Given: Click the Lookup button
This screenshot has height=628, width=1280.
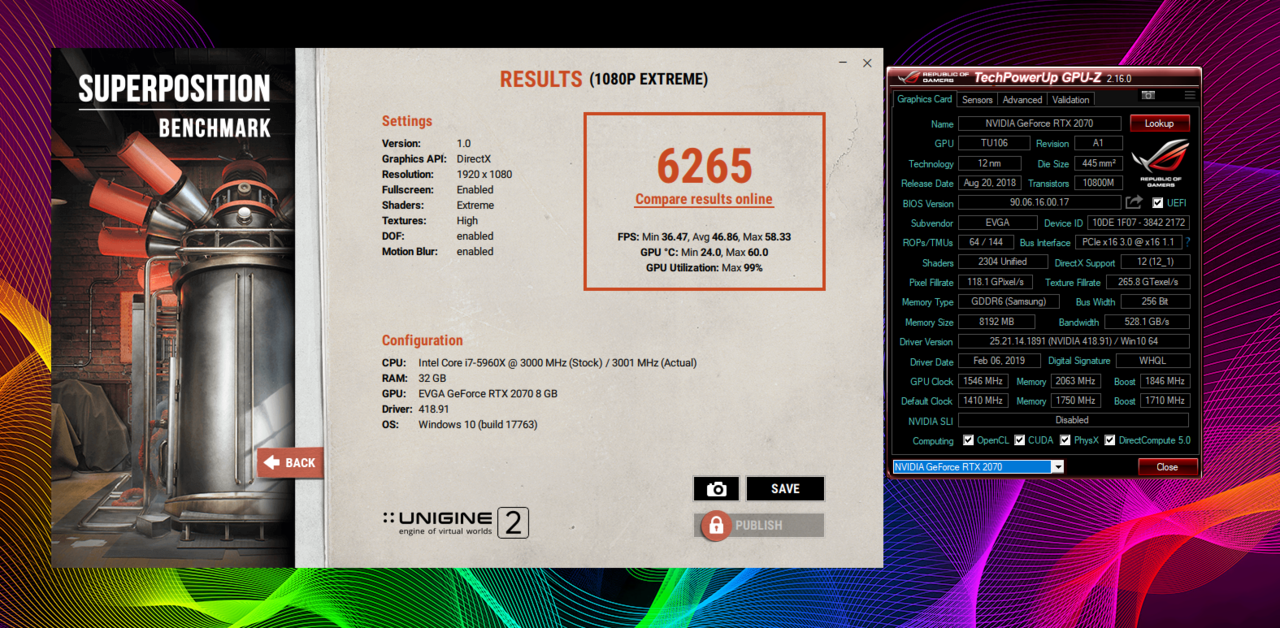Looking at the screenshot, I should pos(1159,123).
